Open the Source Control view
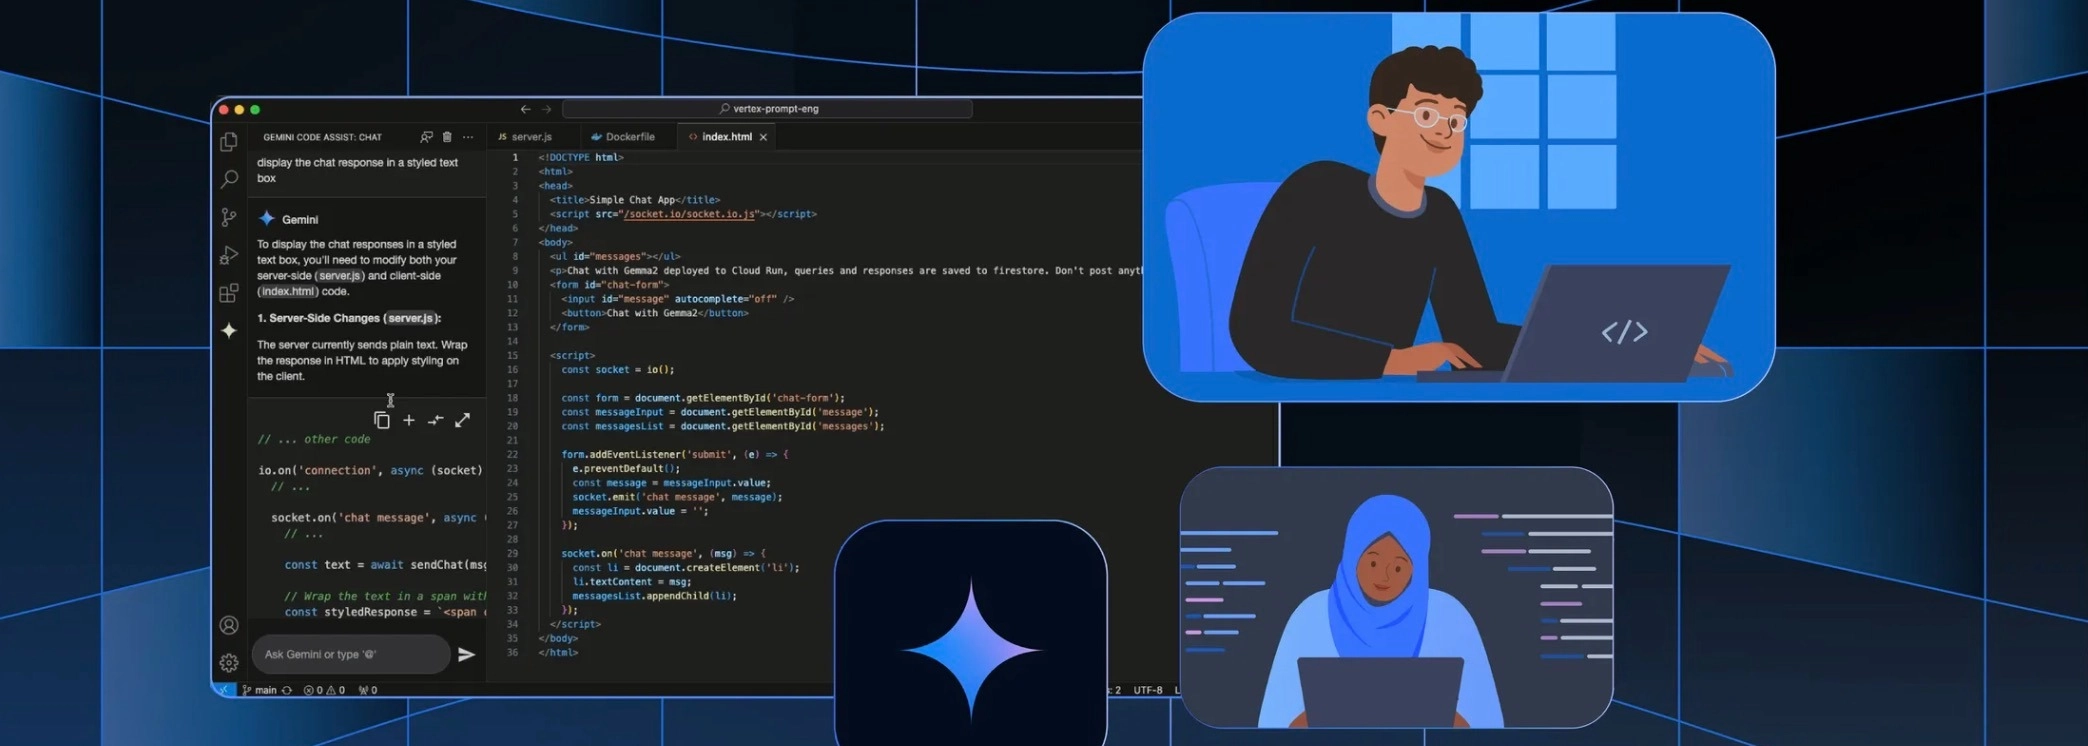 [x=229, y=217]
